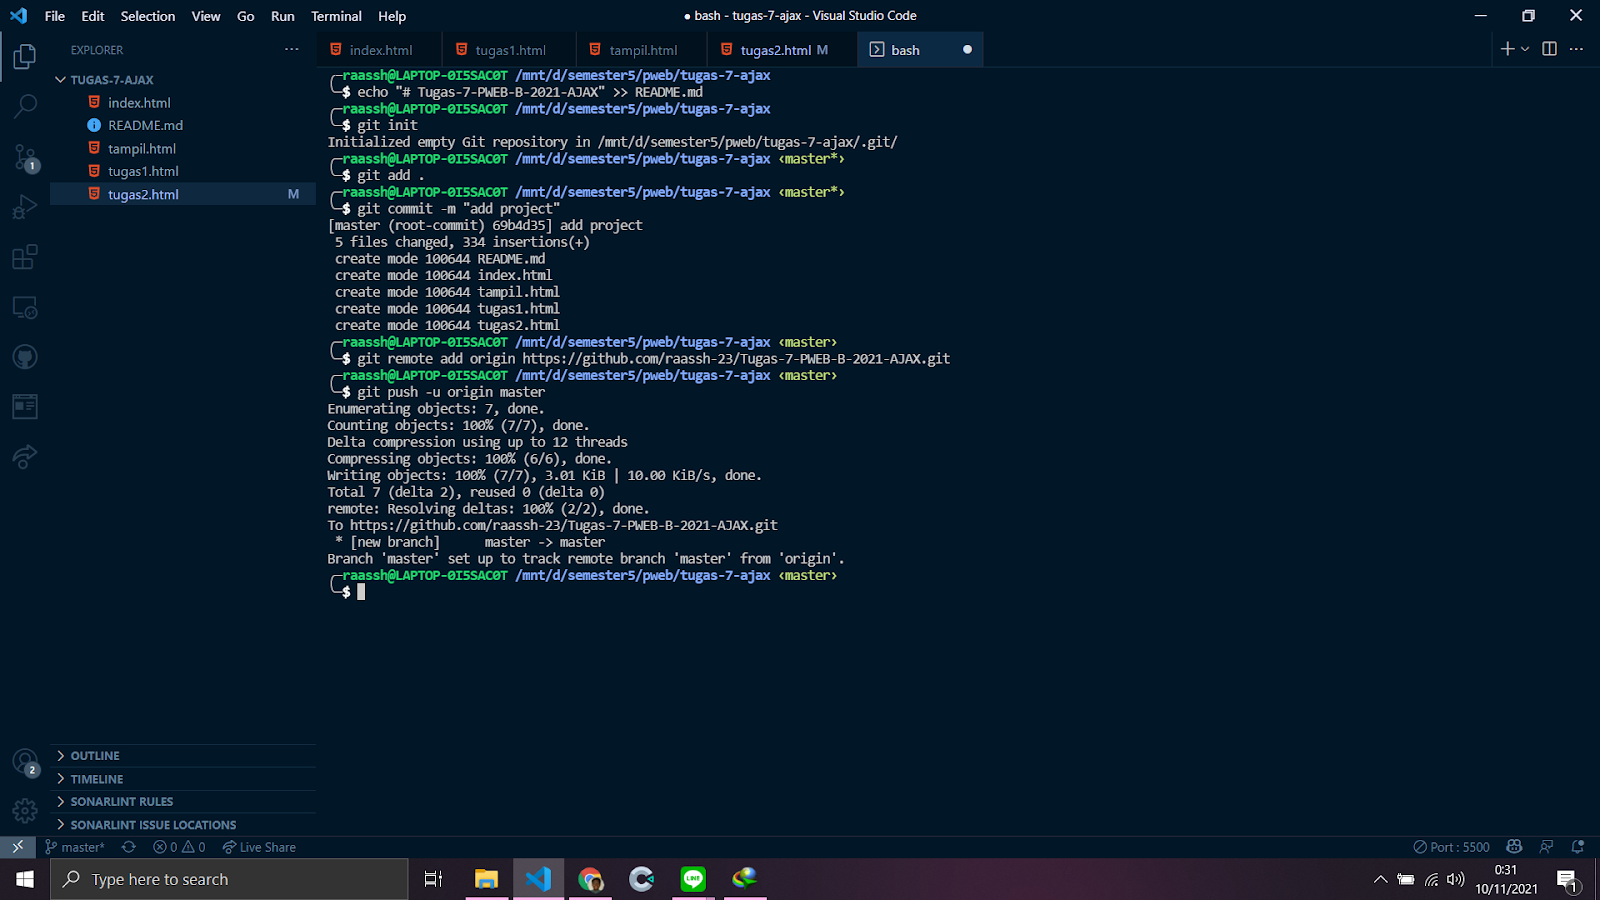Expand the SONARLINT RULES section

pyautogui.click(x=183, y=802)
